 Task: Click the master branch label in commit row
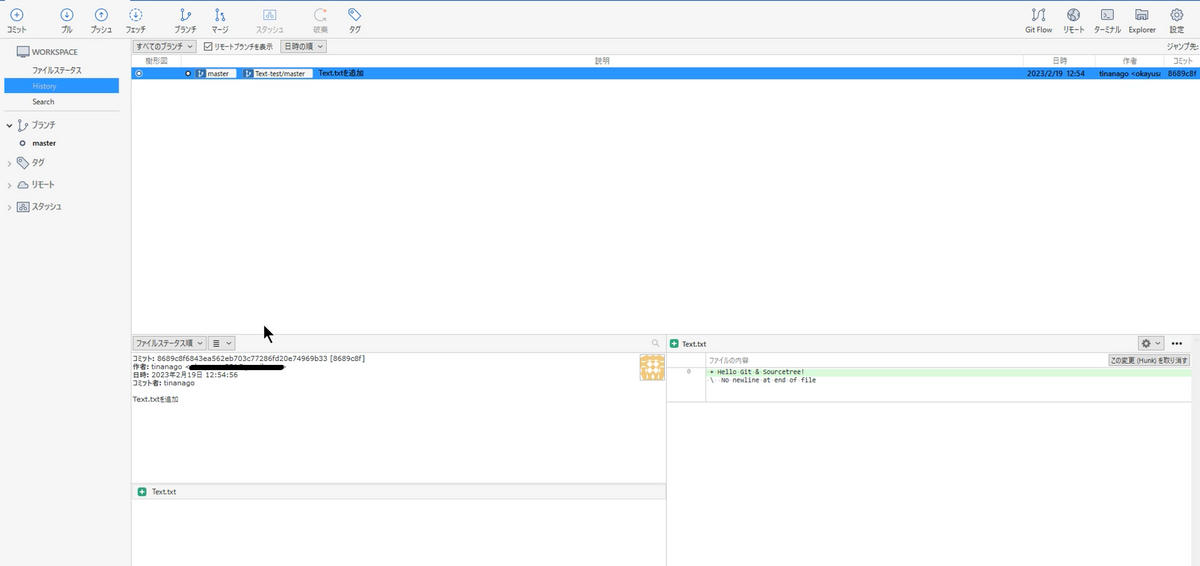click(217, 74)
